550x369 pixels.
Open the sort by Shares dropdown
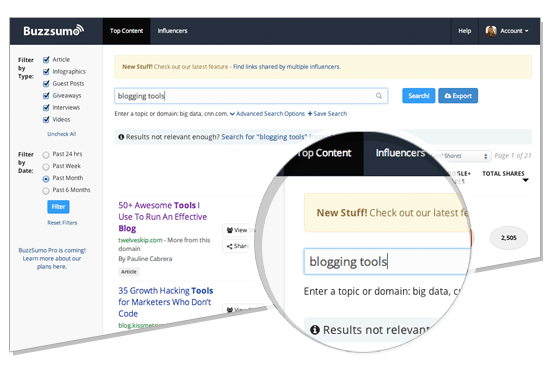point(463,156)
